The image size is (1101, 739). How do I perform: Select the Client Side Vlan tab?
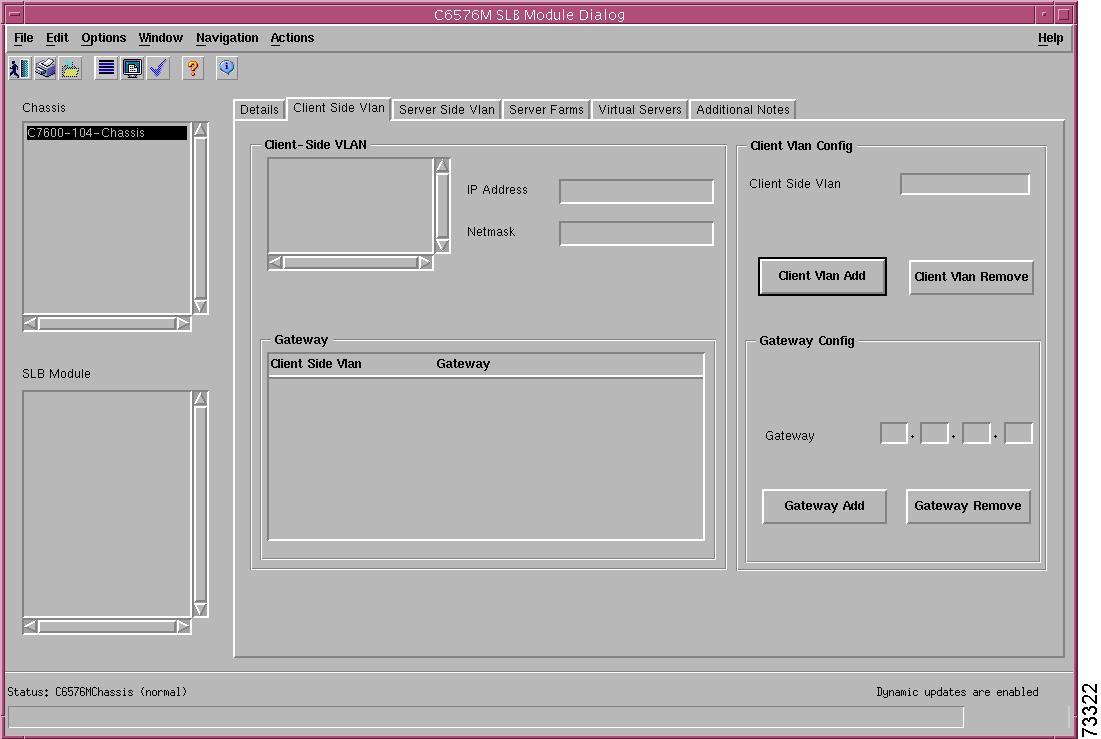coord(338,108)
